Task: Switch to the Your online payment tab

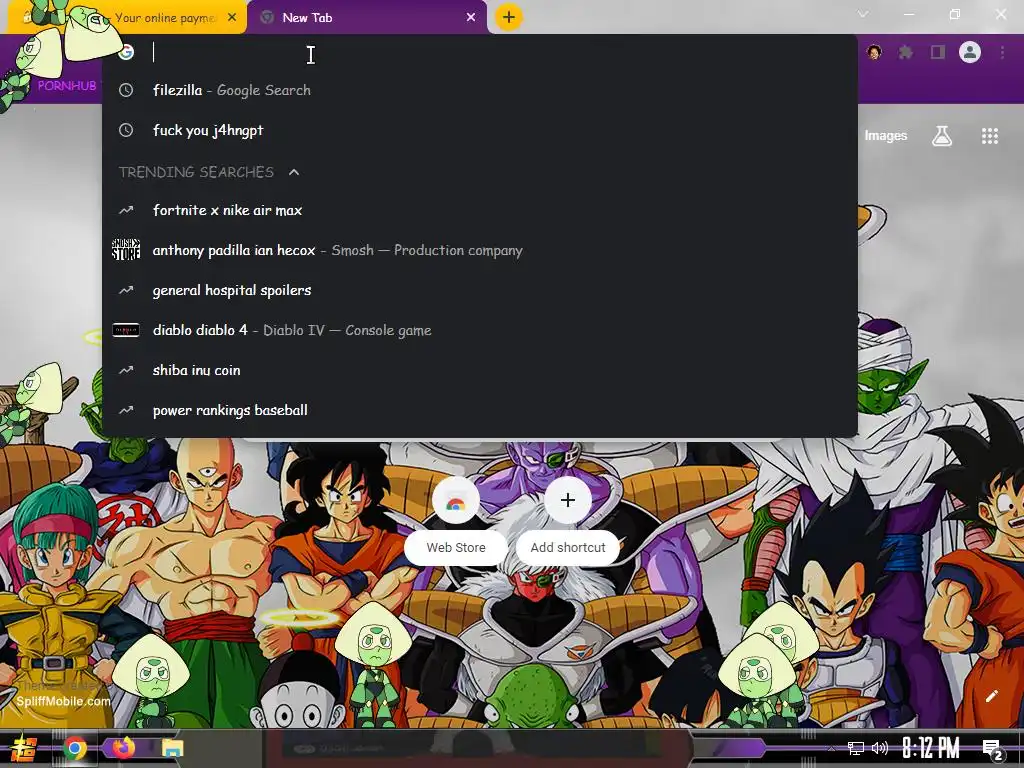Action: 127,18
